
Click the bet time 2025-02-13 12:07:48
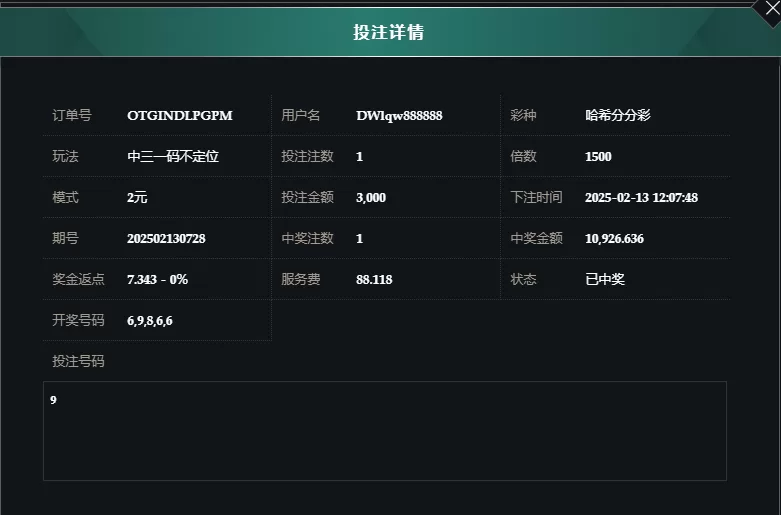(642, 198)
